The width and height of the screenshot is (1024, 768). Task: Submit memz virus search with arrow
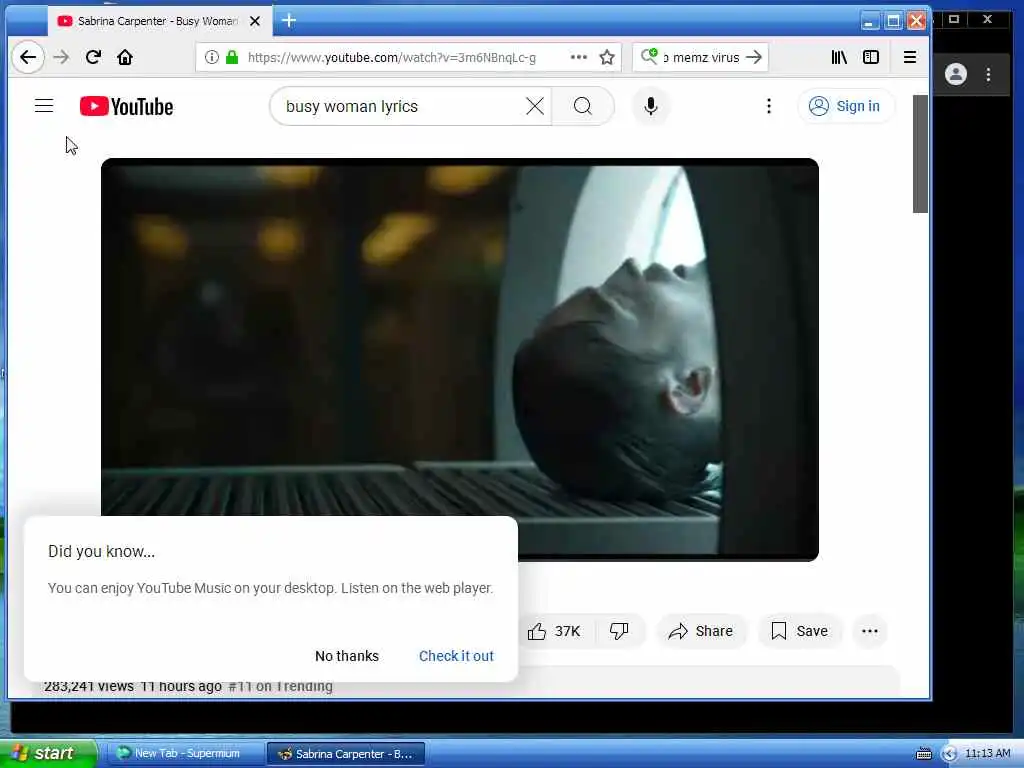(x=754, y=57)
